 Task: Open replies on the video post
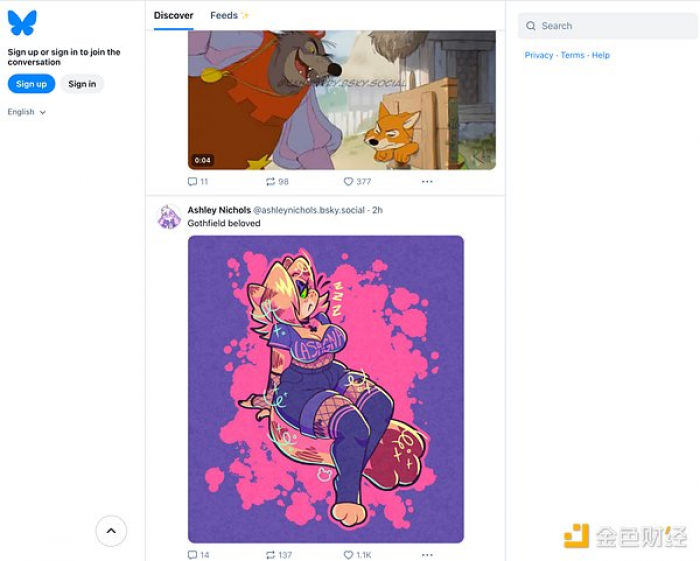click(198, 182)
